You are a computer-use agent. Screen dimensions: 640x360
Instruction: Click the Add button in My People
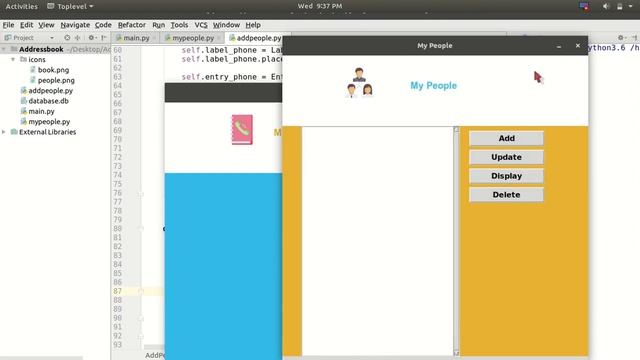pos(506,138)
